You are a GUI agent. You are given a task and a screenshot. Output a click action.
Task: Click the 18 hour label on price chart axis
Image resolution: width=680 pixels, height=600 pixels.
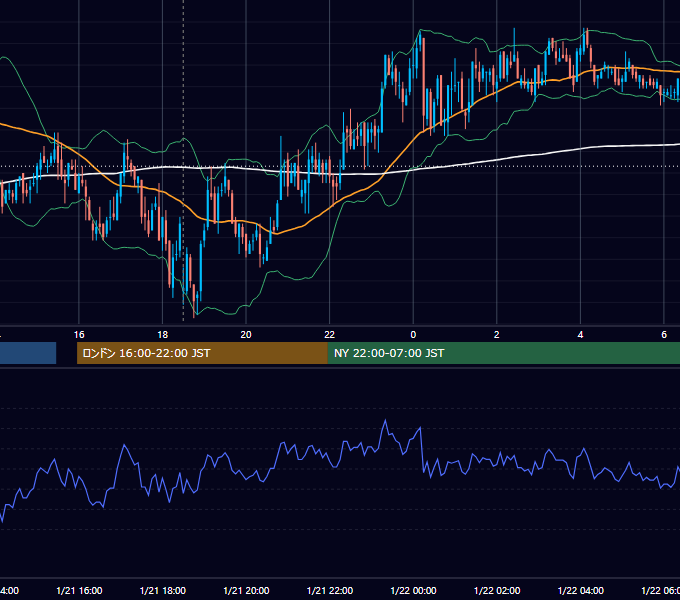click(162, 335)
